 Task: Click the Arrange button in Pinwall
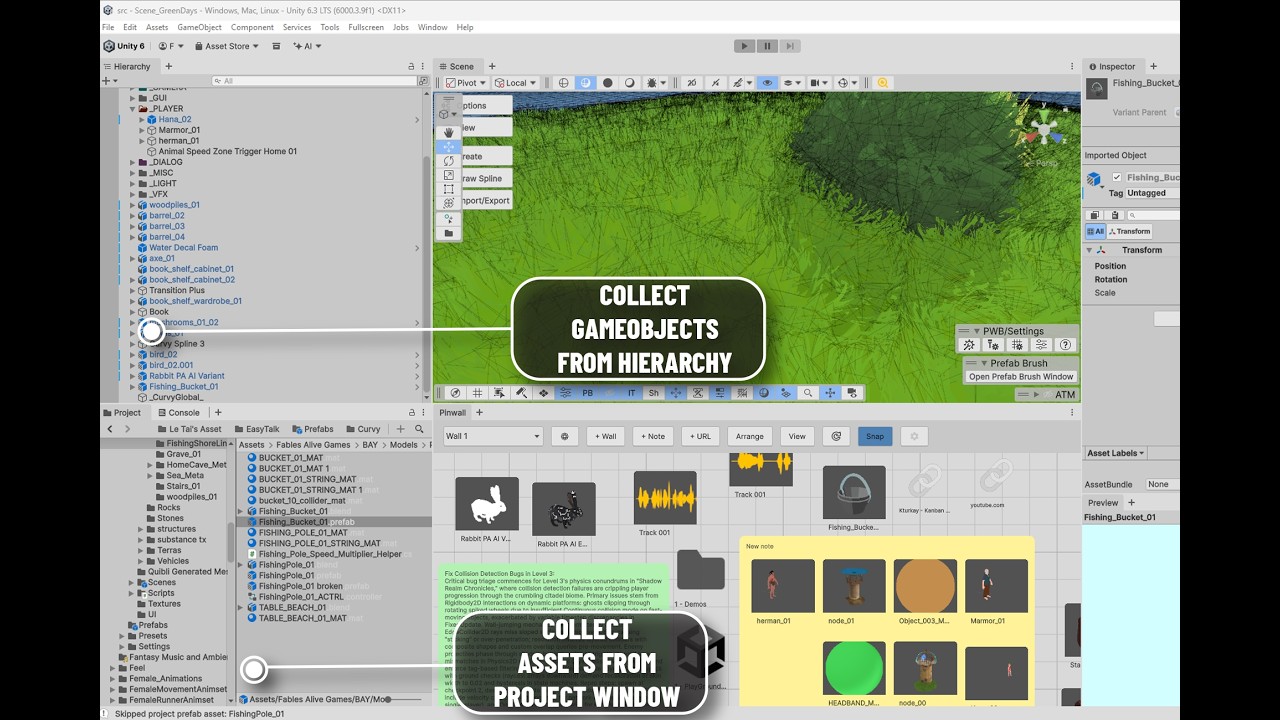tap(750, 436)
